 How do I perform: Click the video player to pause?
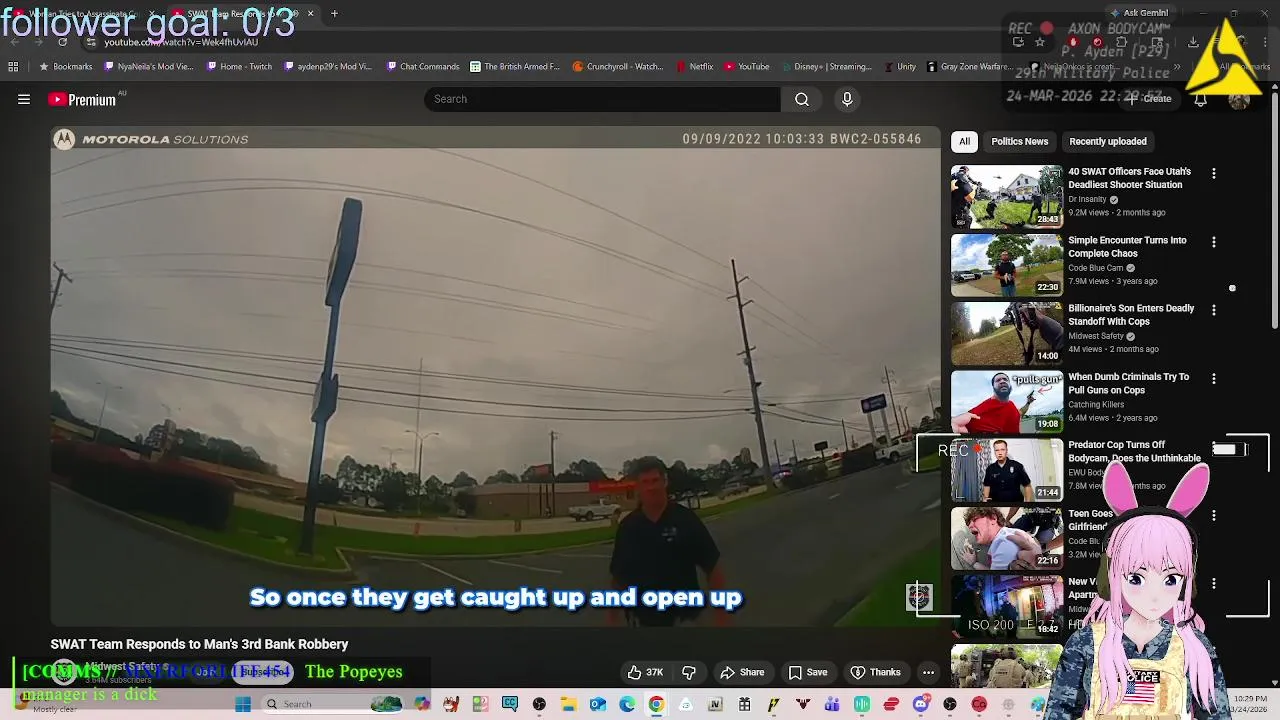[x=495, y=375]
